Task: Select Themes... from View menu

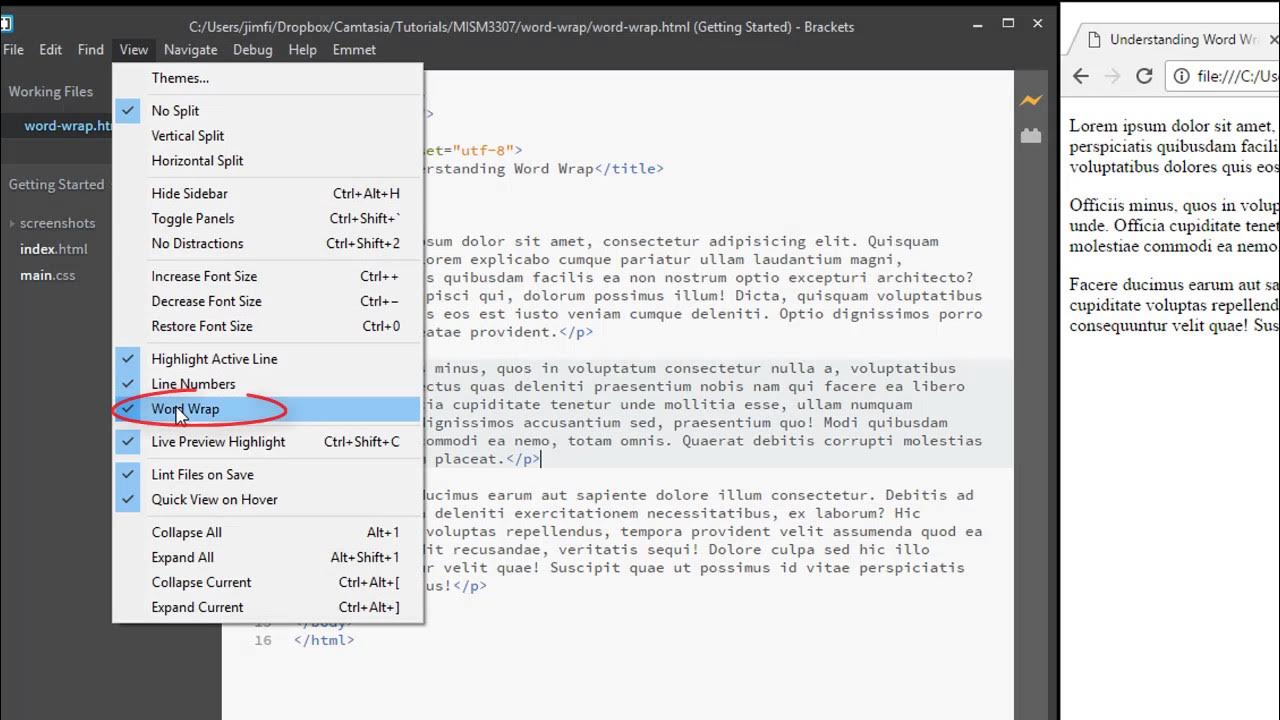Action: point(267,78)
